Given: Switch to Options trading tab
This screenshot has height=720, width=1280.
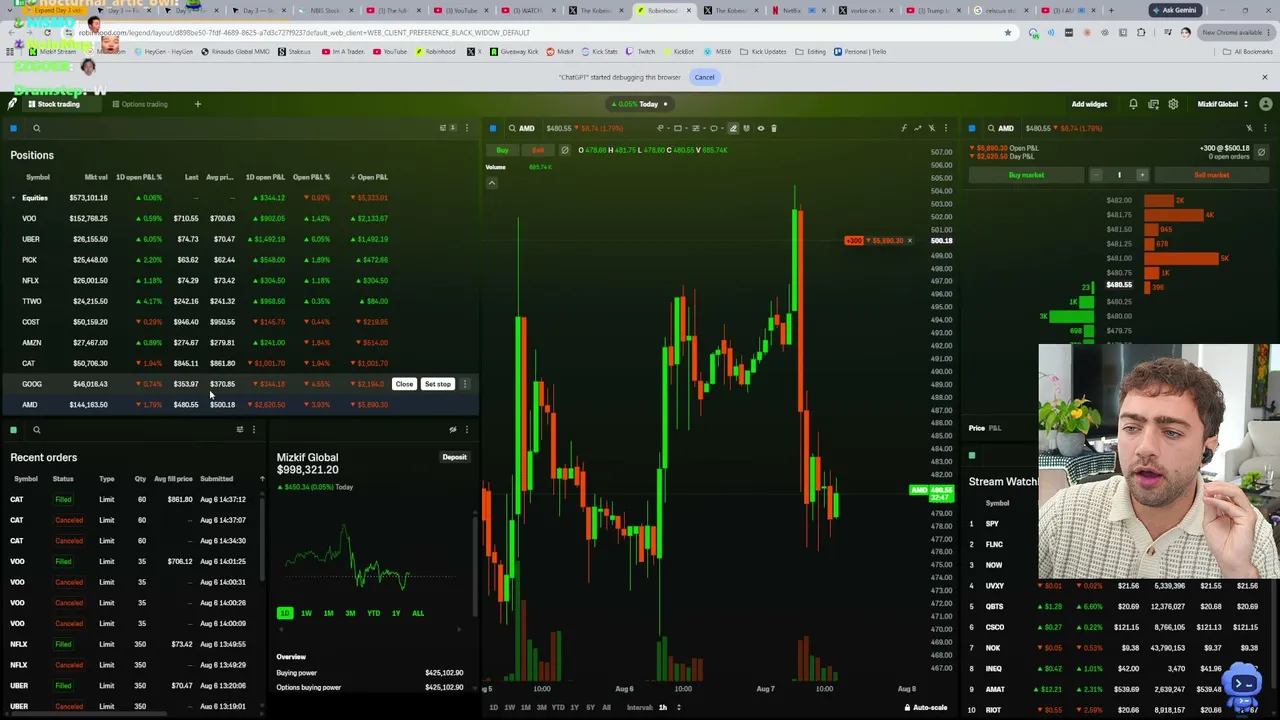Looking at the screenshot, I should tap(140, 104).
